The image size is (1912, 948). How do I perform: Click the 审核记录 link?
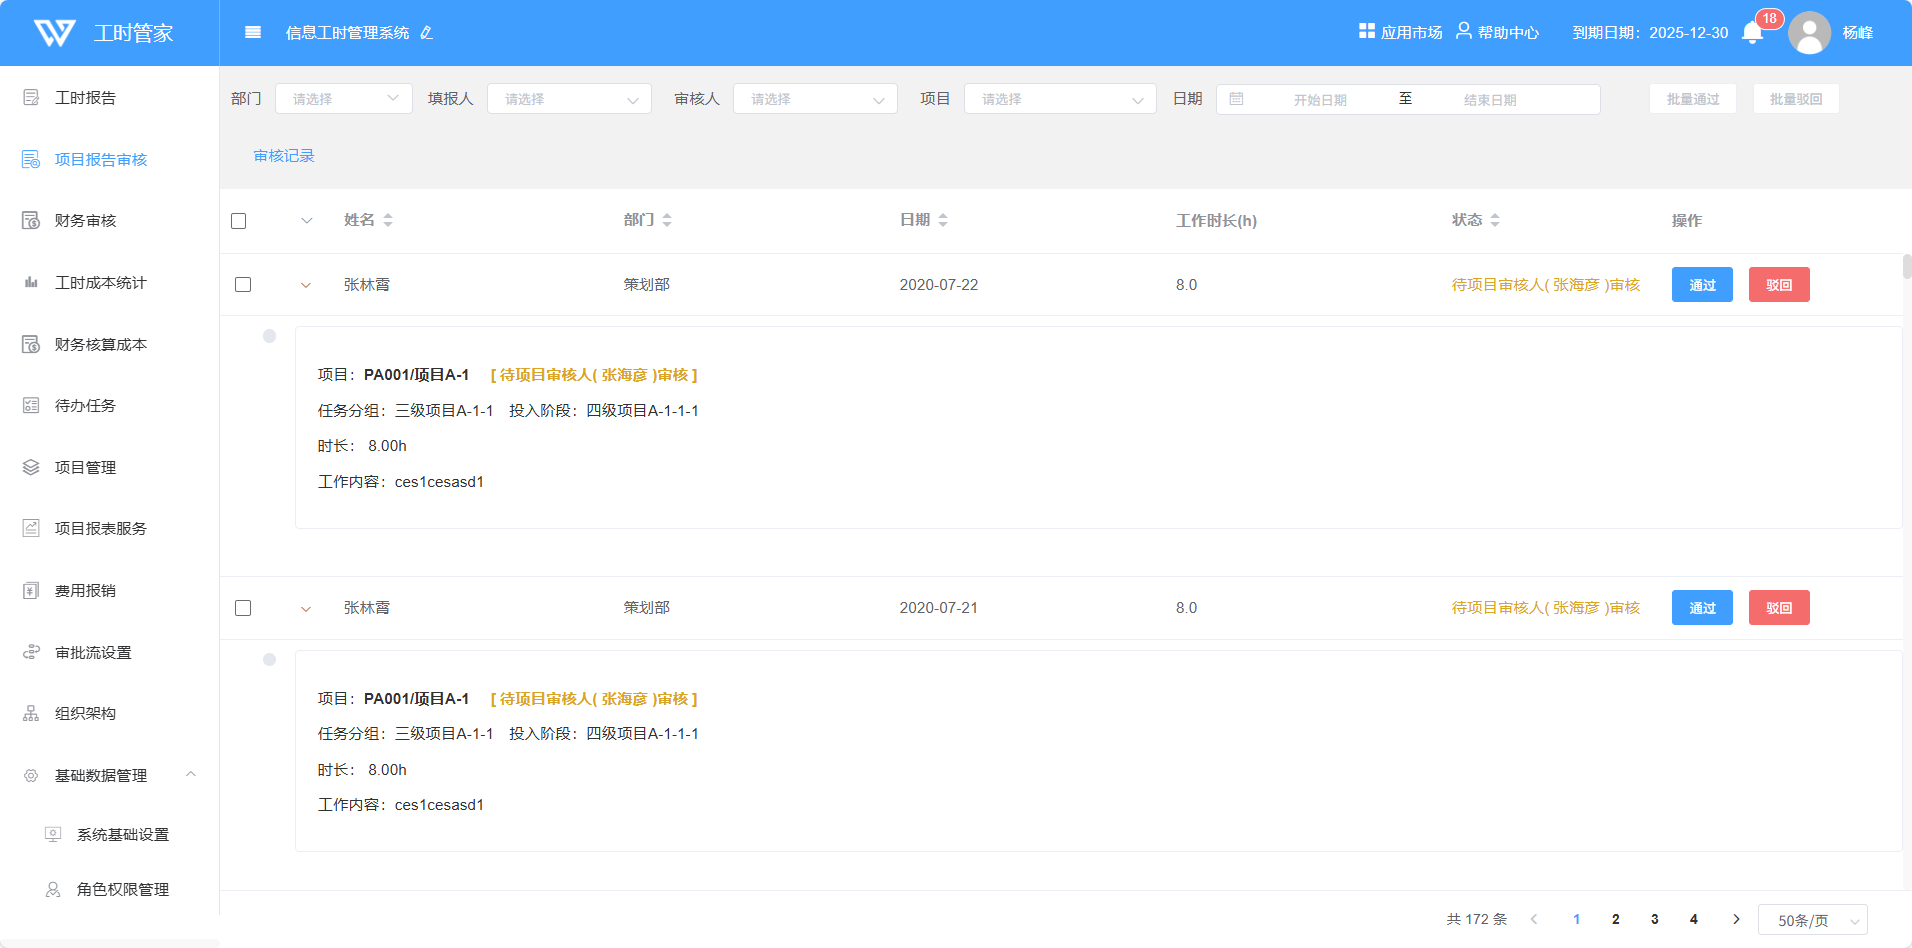[284, 156]
